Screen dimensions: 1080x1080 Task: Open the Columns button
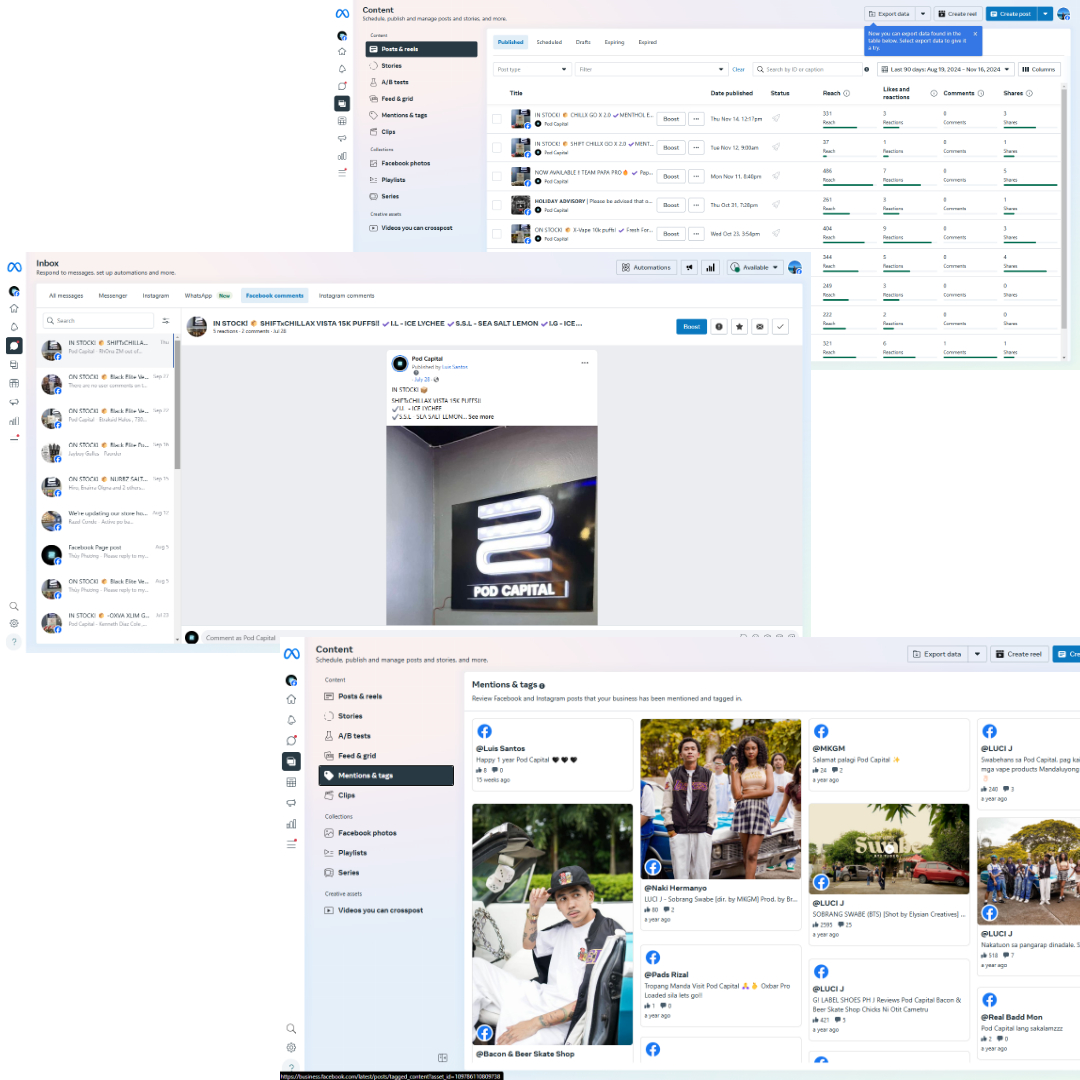pos(1039,70)
